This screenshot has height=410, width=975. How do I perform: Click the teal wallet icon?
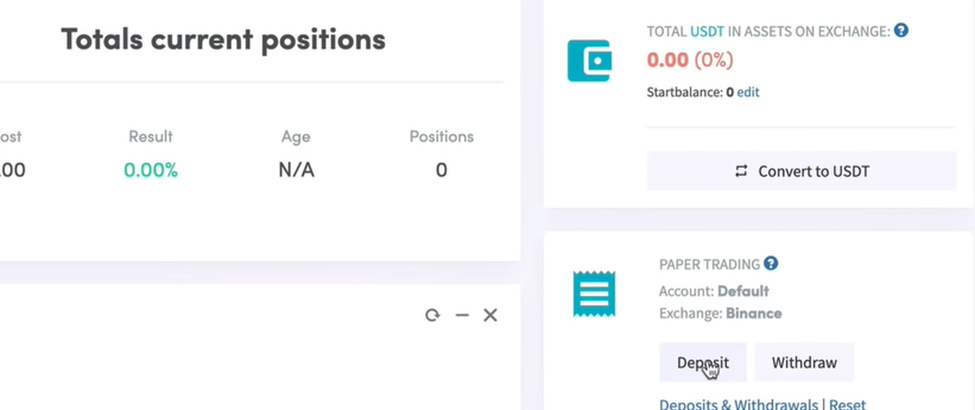click(x=589, y=61)
